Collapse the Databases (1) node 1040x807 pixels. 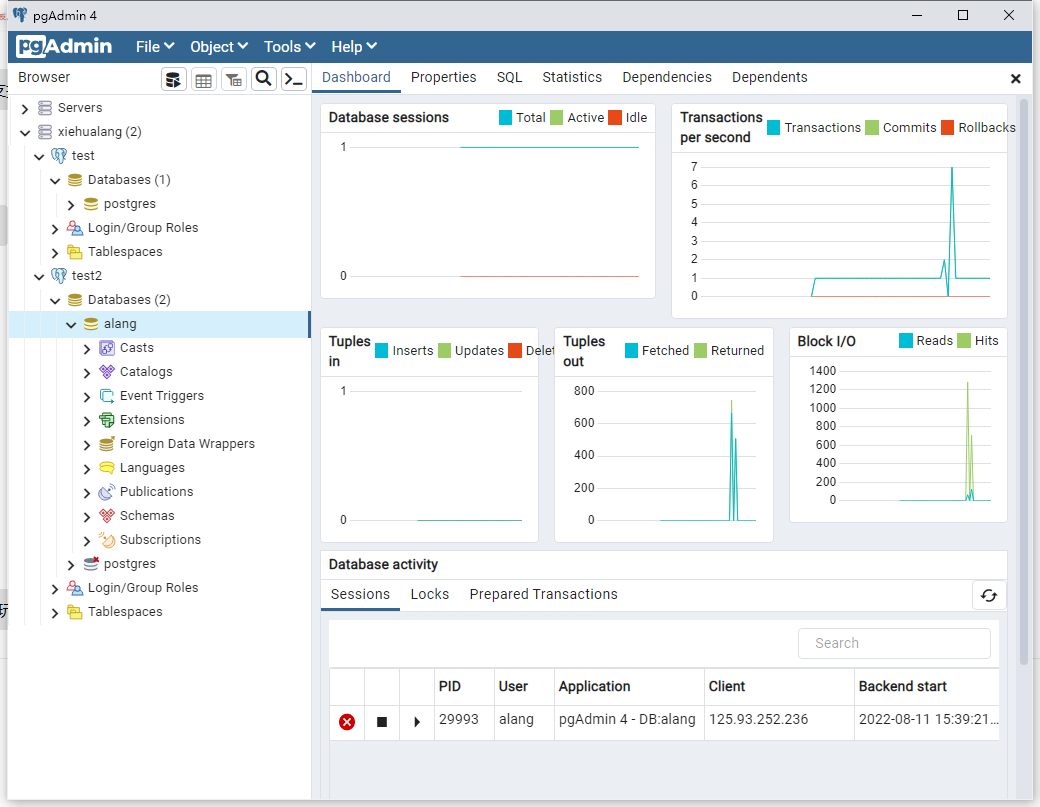[55, 180]
